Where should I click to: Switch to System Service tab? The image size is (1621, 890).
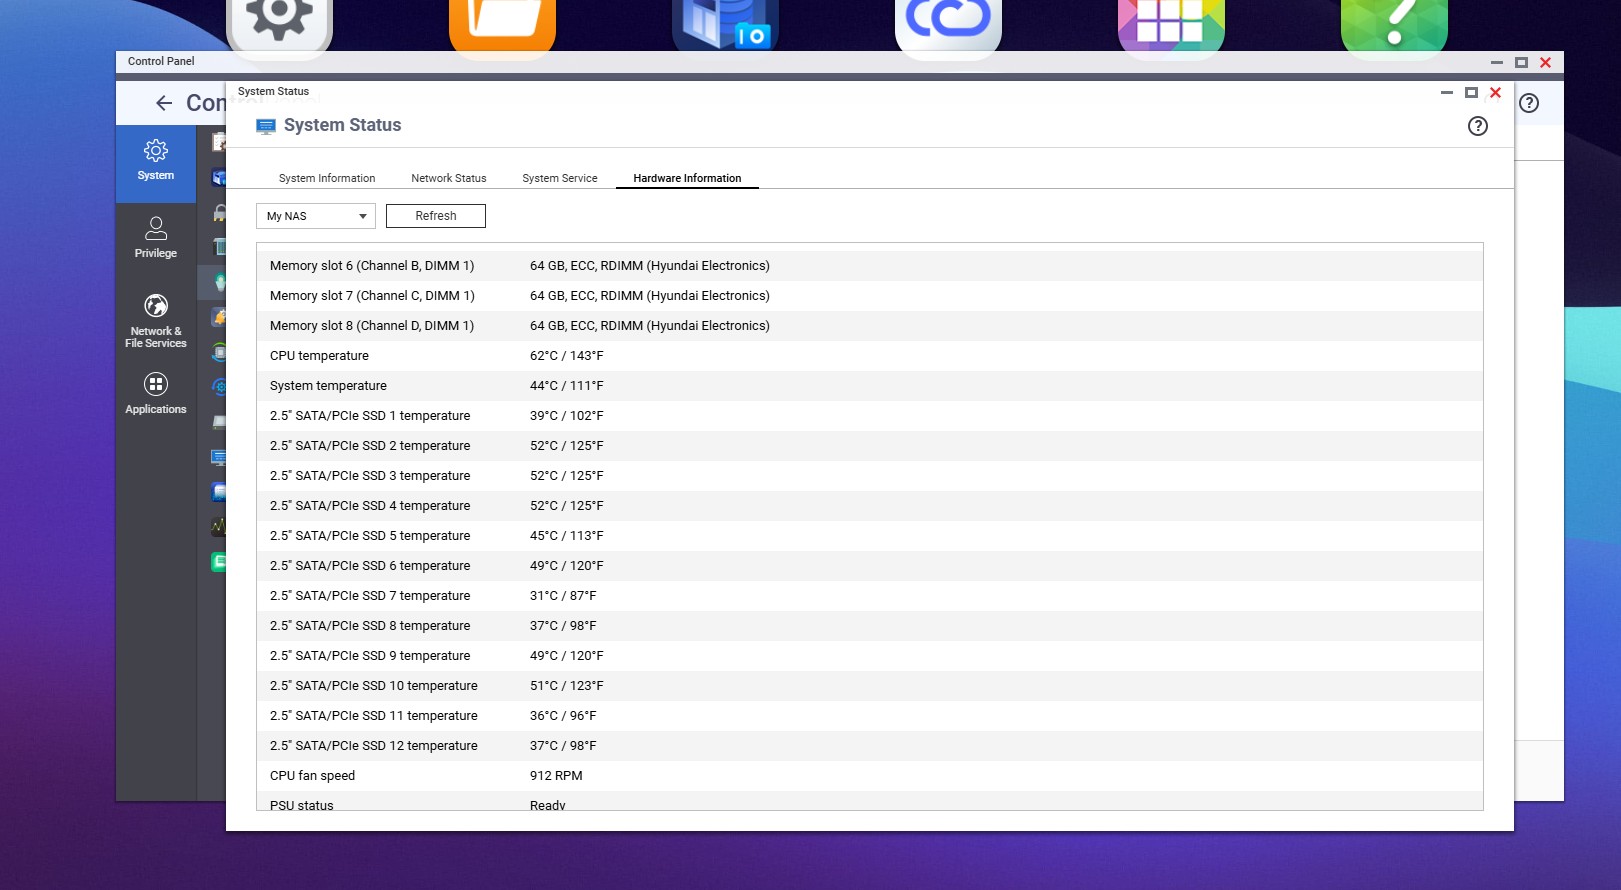(559, 178)
